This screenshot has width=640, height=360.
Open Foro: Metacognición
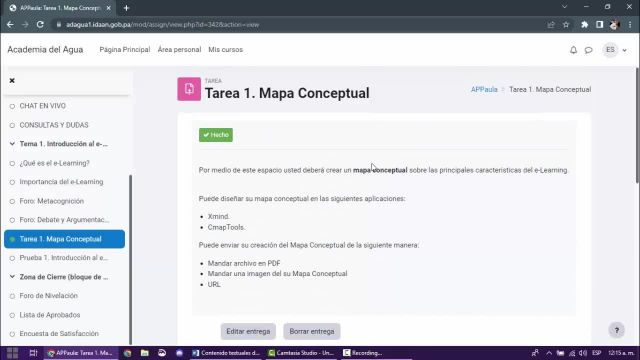(x=51, y=201)
